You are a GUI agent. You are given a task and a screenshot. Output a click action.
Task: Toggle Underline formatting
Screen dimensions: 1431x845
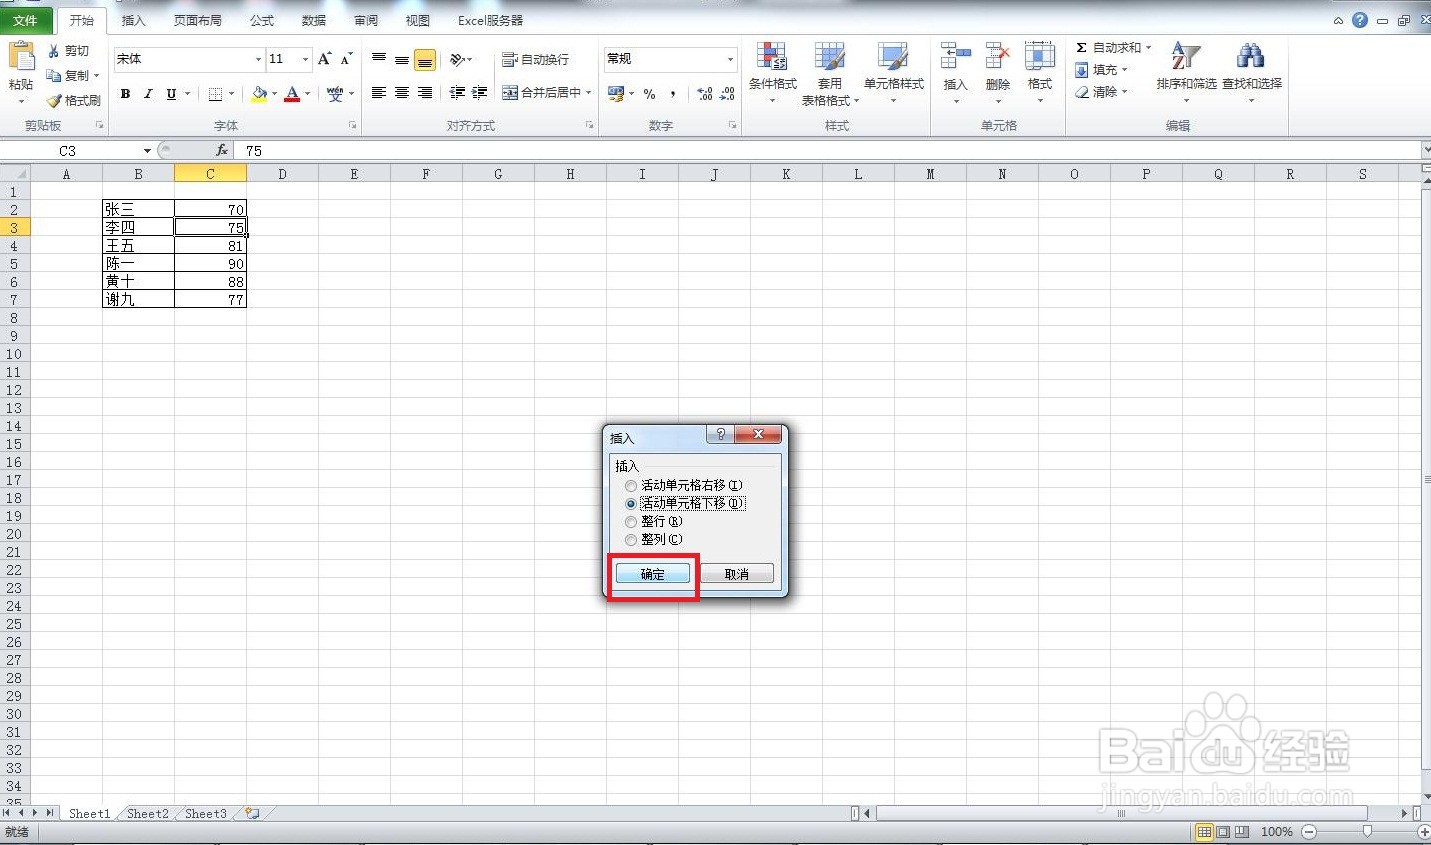pos(171,93)
